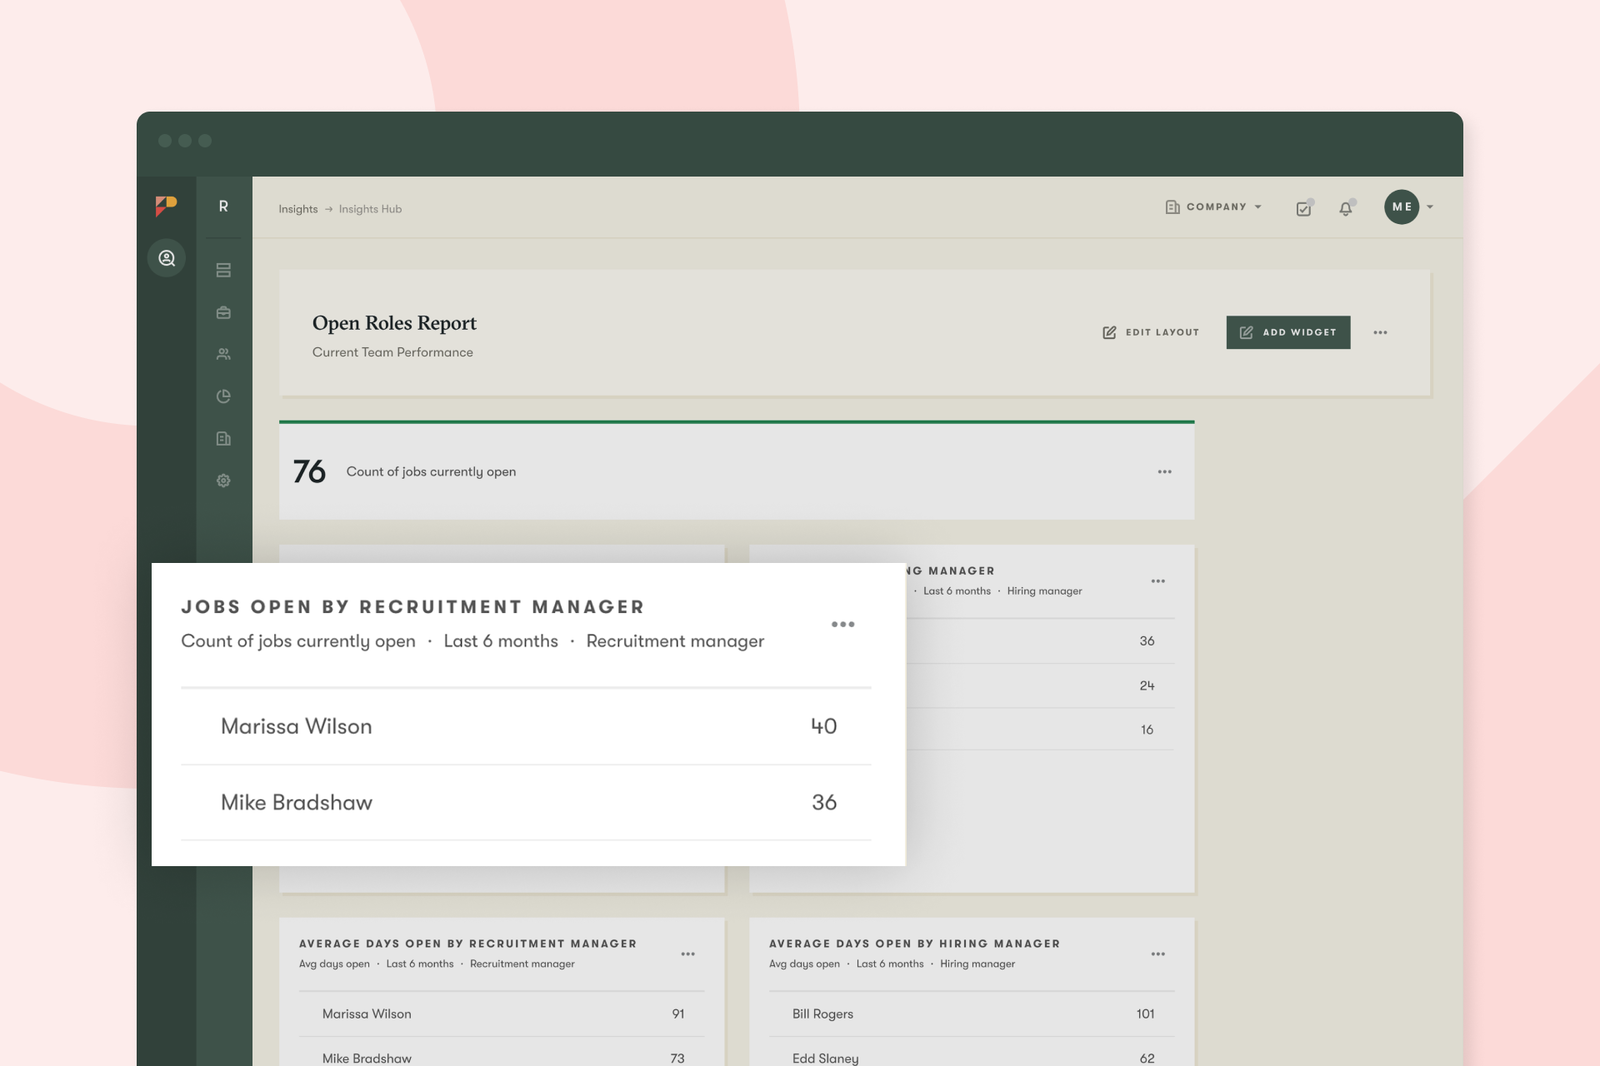
Task: Select the Insights pie chart icon
Action: [223, 396]
